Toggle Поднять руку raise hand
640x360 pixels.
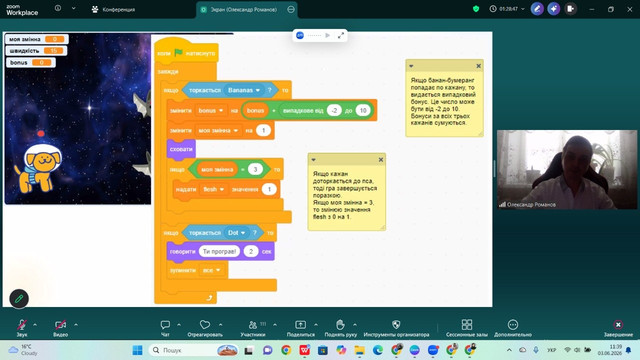[340, 328]
